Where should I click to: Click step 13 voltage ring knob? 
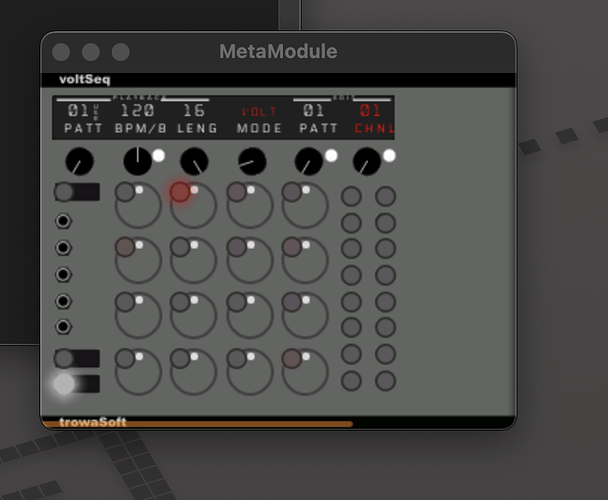click(138, 372)
